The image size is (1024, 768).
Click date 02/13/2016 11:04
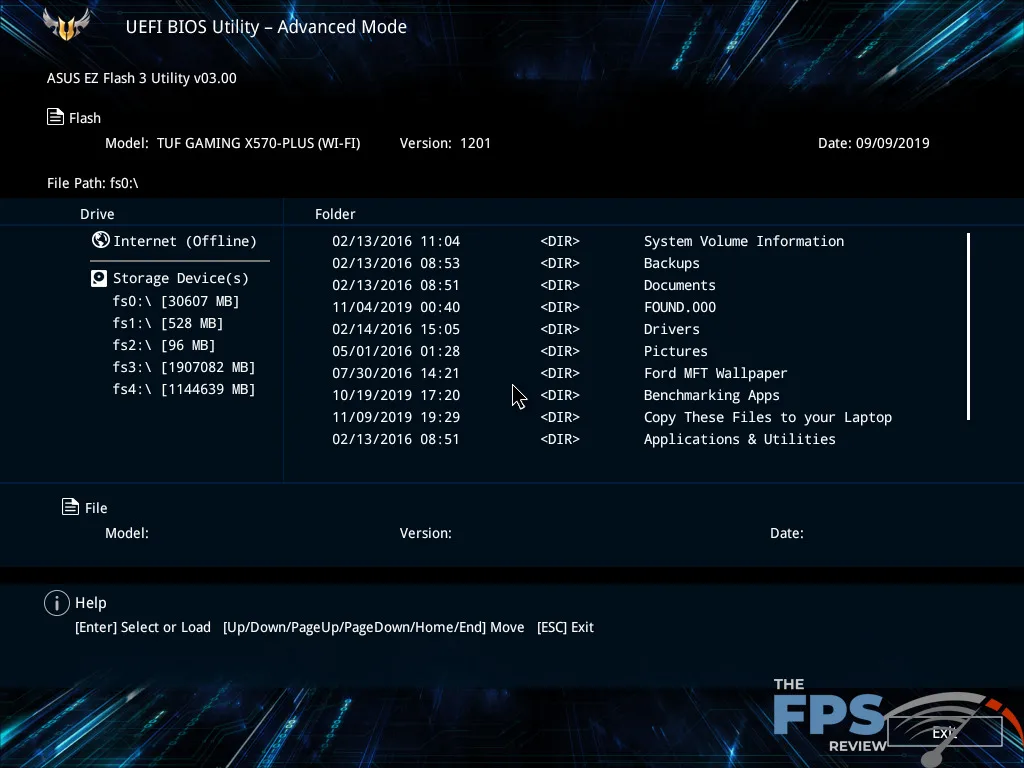pyautogui.click(x=396, y=241)
